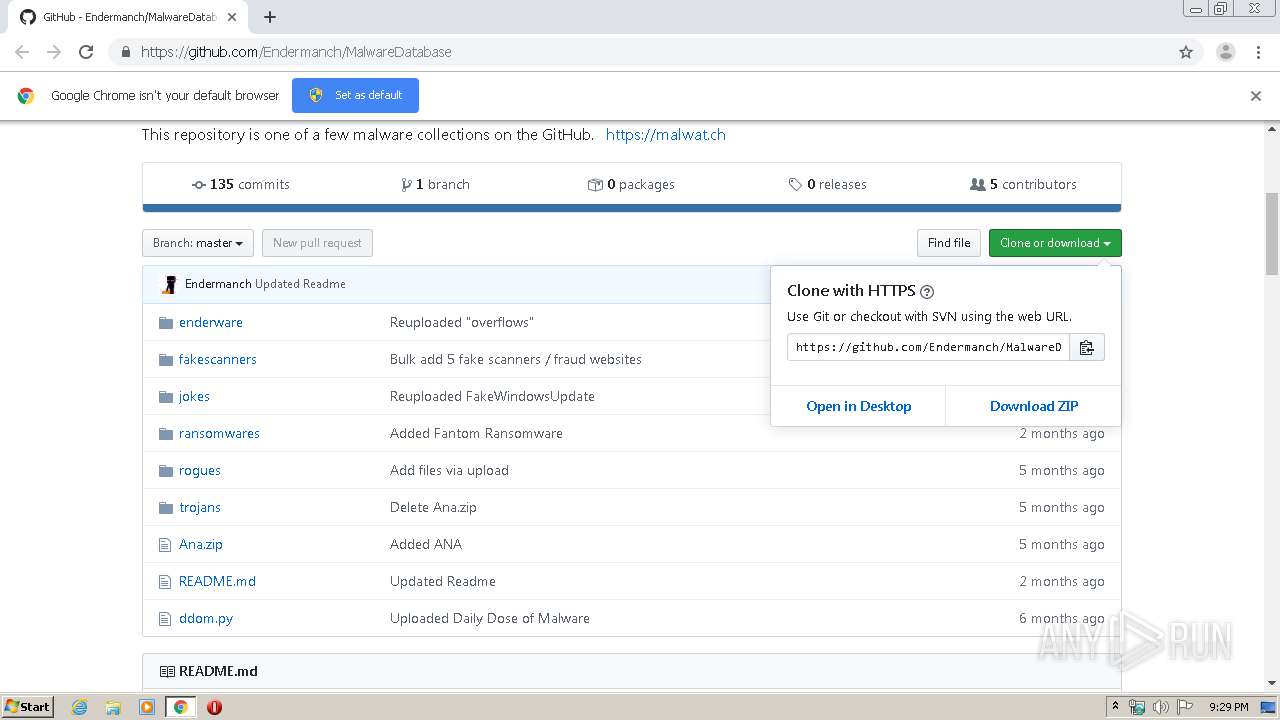Viewport: 1280px width, 720px height.
Task: Open the ransomwares folder
Action: pos(219,433)
